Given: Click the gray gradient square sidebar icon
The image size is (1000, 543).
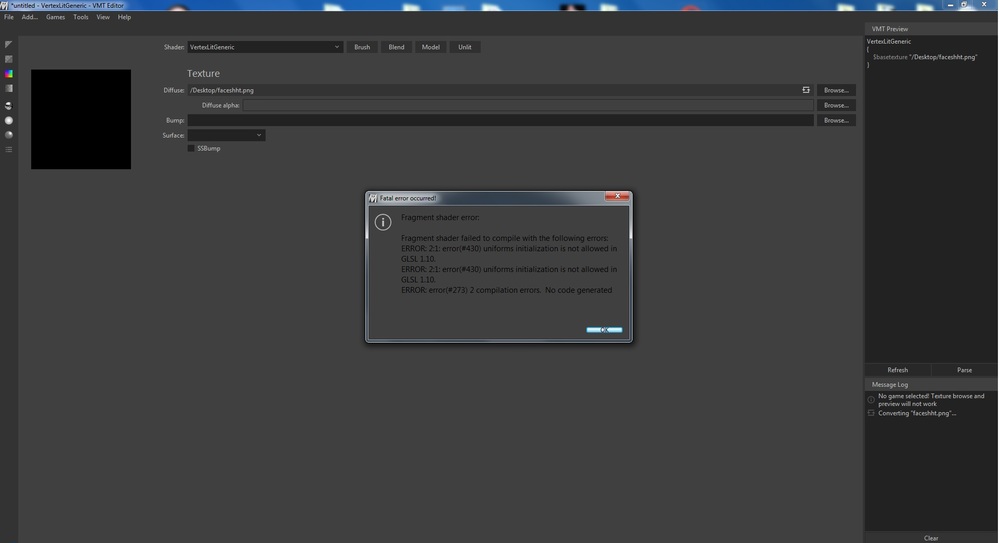Looking at the screenshot, I should click(x=9, y=89).
